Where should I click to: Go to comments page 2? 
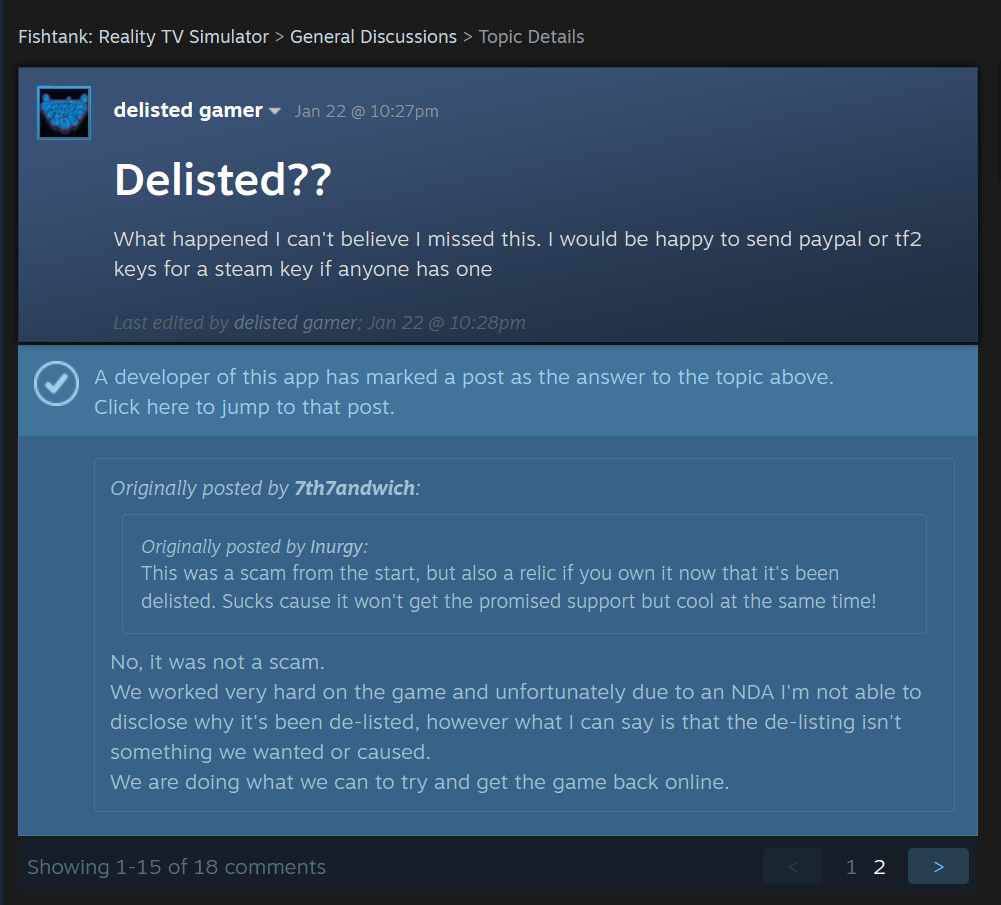click(879, 867)
